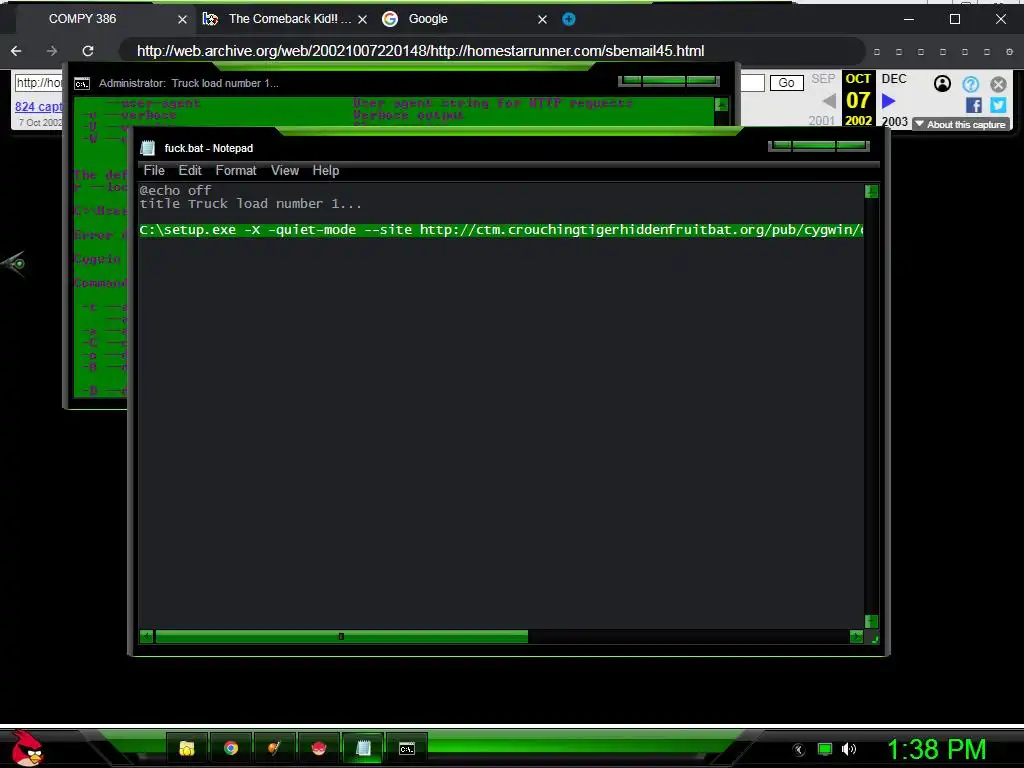Screen dimensions: 1024x768
Task: Reload the current page
Action: pos(88,51)
